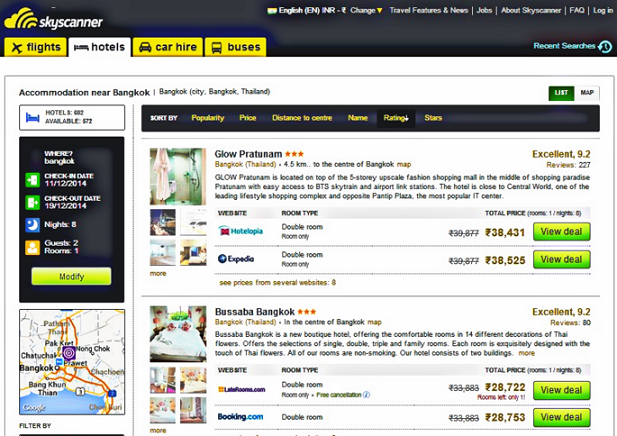View deal for Expedia ₹38,525

(562, 260)
